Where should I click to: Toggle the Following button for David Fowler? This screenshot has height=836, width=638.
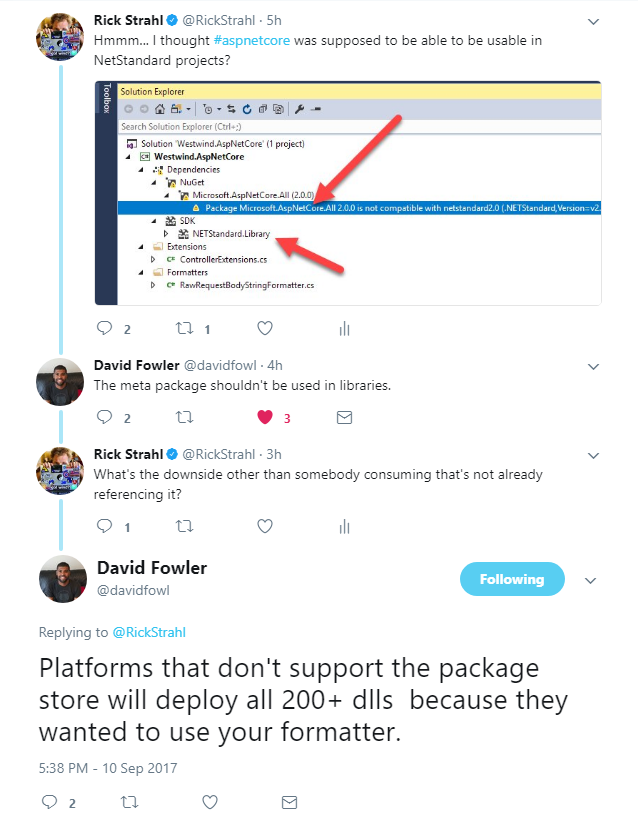click(512, 579)
